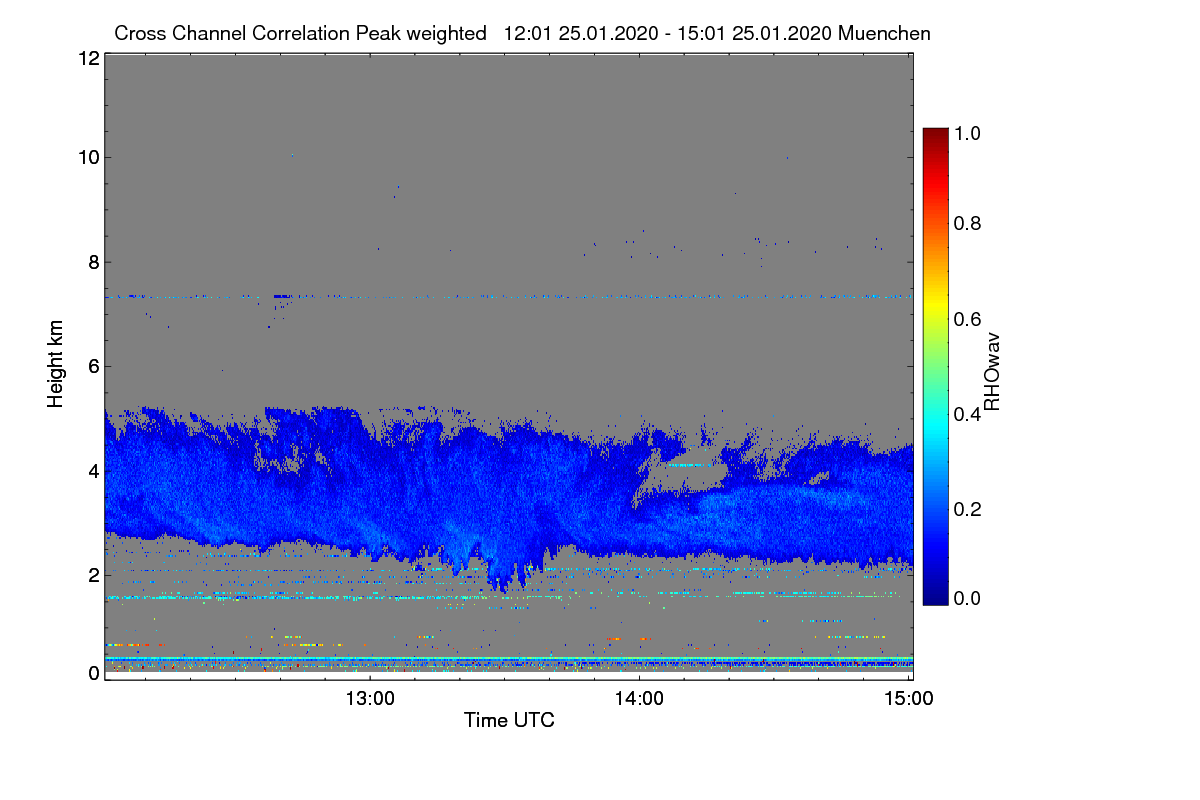Click the colorbar '0.4' value label
The height and width of the screenshot is (800, 1200).
pos(966,414)
